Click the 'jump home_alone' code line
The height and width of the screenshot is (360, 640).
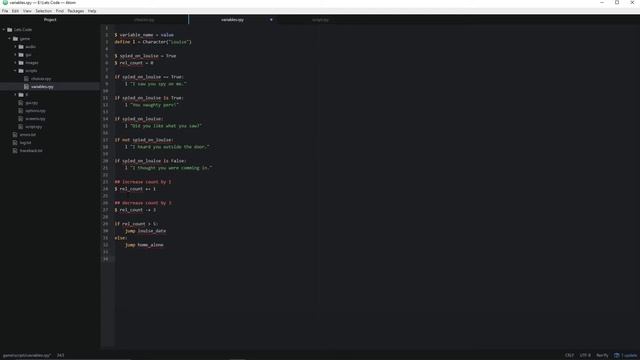[144, 245]
